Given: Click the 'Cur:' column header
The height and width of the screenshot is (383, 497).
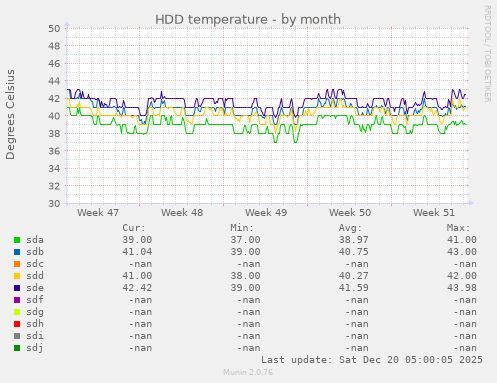Looking at the screenshot, I should click(134, 228).
